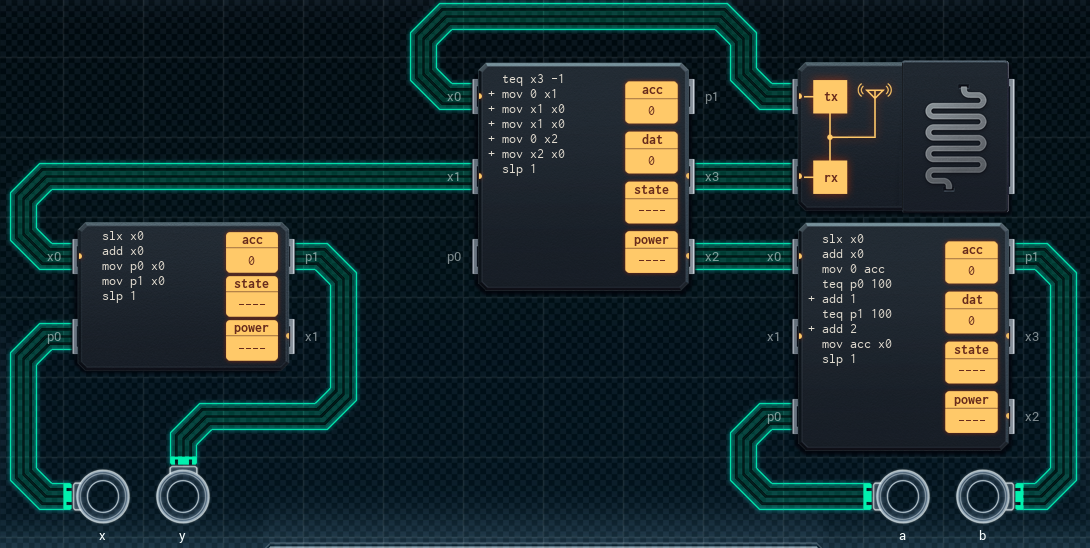Click the p1 pin on the center microcontroller

(692, 97)
